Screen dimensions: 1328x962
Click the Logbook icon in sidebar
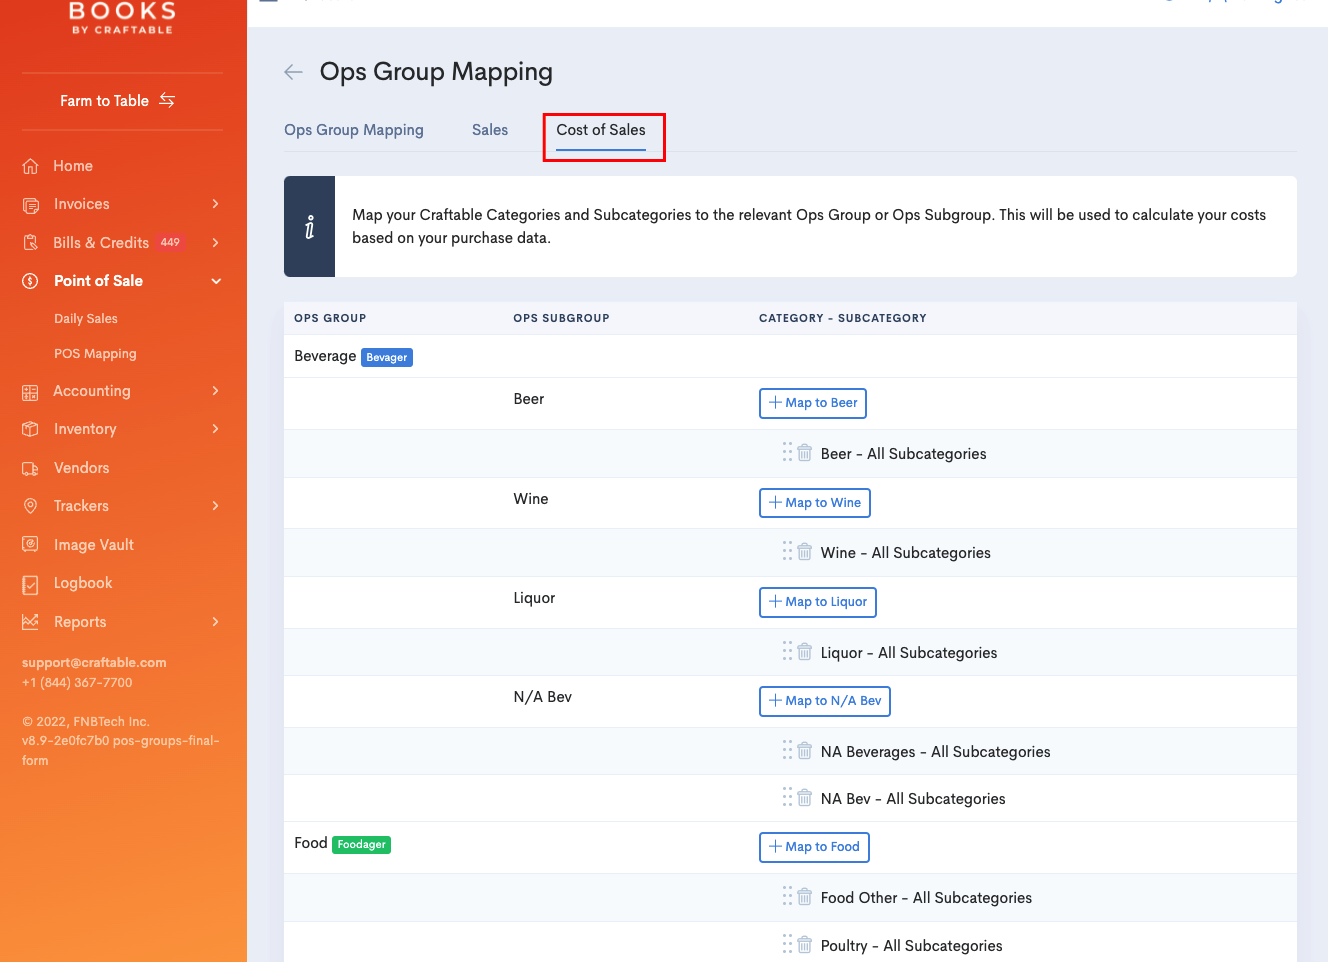(30, 583)
